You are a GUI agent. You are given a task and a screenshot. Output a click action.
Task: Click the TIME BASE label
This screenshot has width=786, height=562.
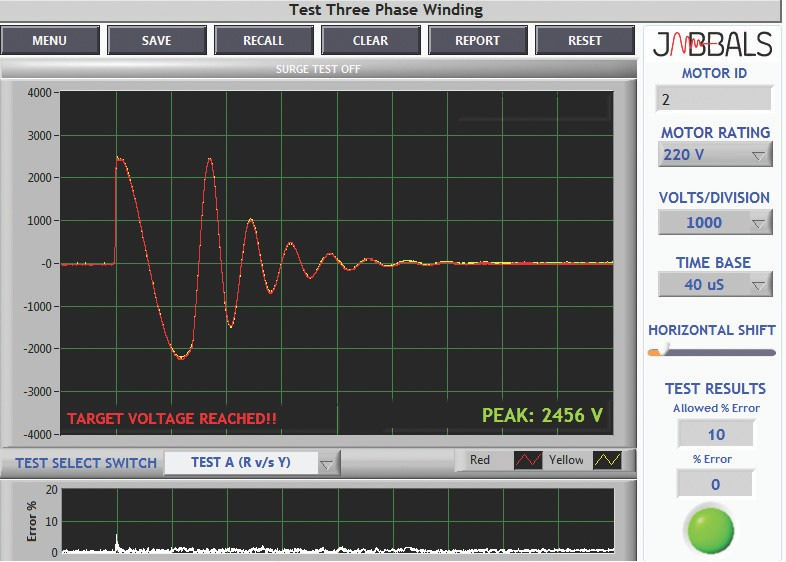point(713,263)
